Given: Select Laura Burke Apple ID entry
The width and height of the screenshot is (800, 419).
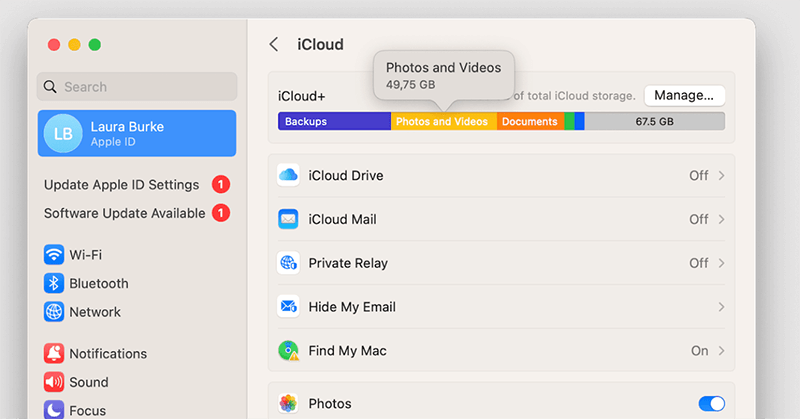Looking at the screenshot, I should point(137,133).
